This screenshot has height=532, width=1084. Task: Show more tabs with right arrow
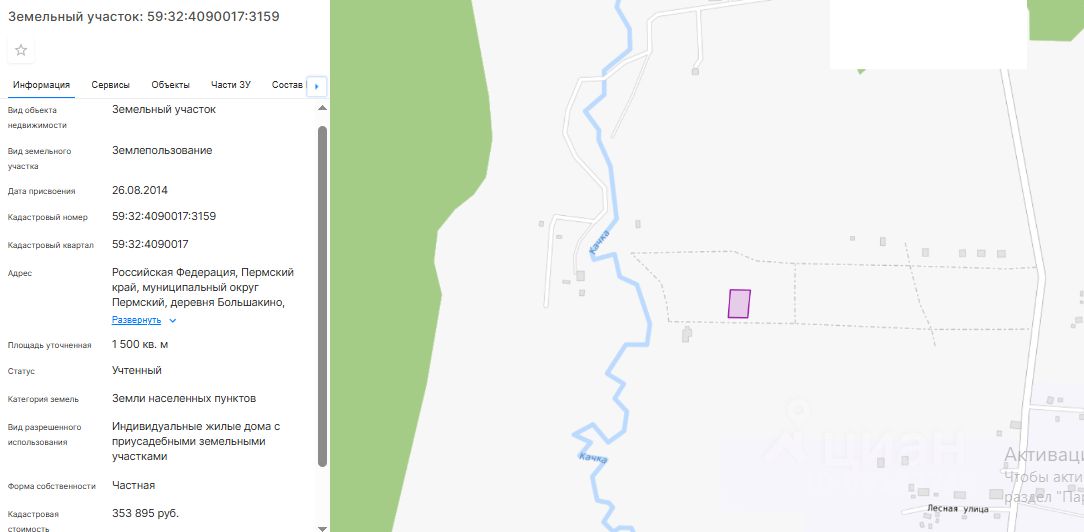(317, 86)
